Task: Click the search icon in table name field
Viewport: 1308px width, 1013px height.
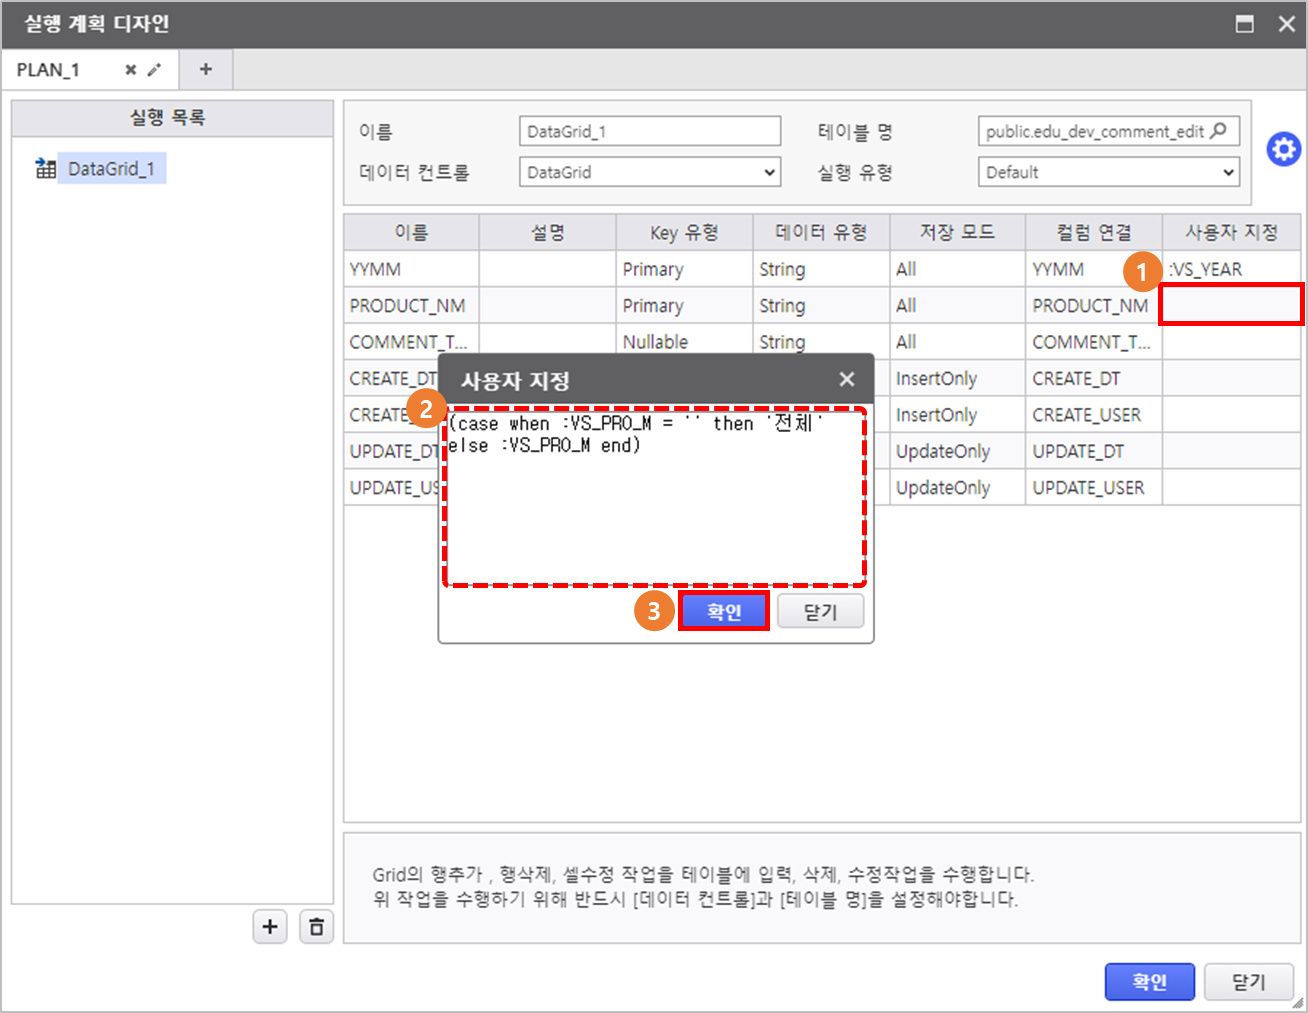Action: 1218,131
